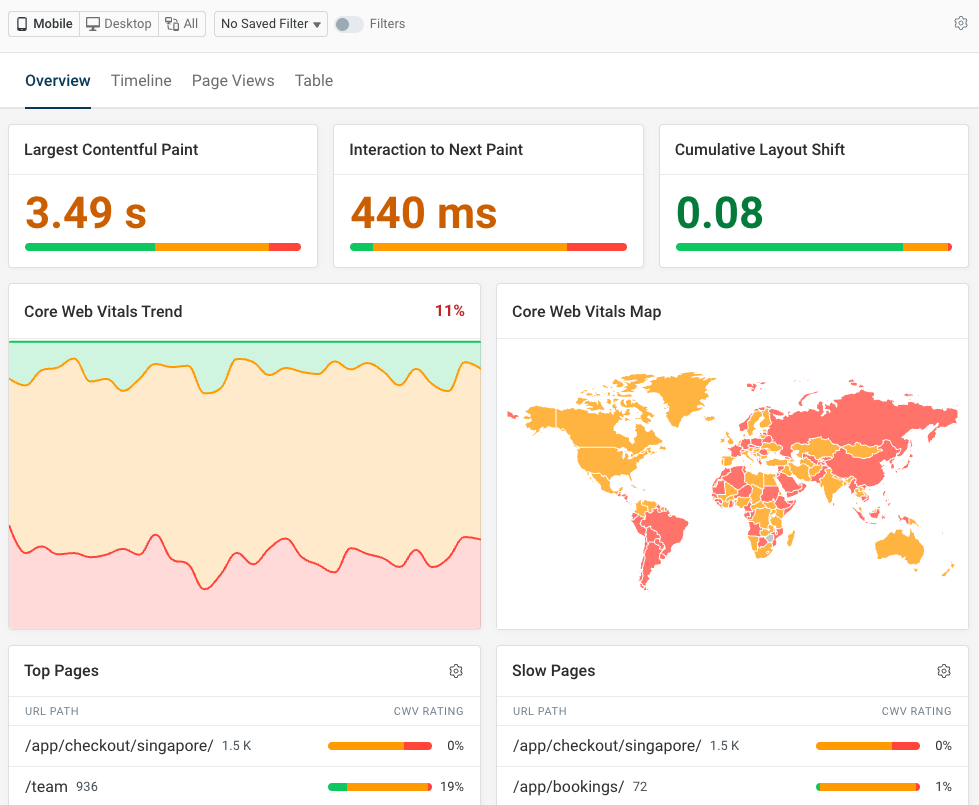
Task: Click the Overview tab
Action: 57,80
